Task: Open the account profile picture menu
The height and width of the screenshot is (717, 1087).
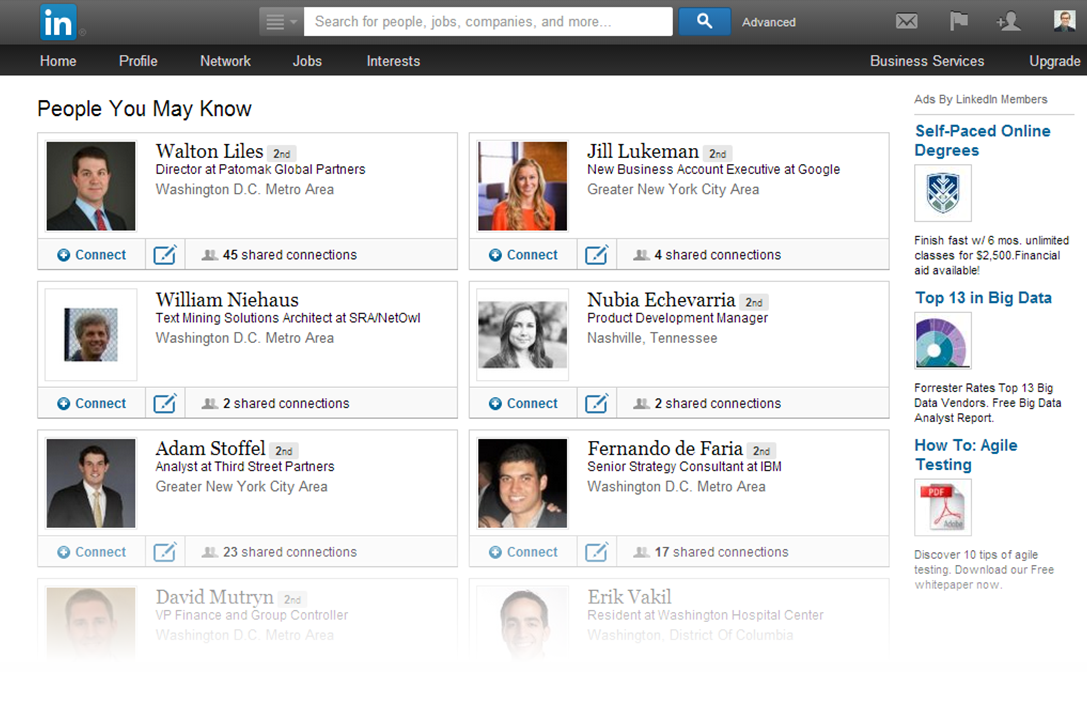Action: click(x=1064, y=21)
